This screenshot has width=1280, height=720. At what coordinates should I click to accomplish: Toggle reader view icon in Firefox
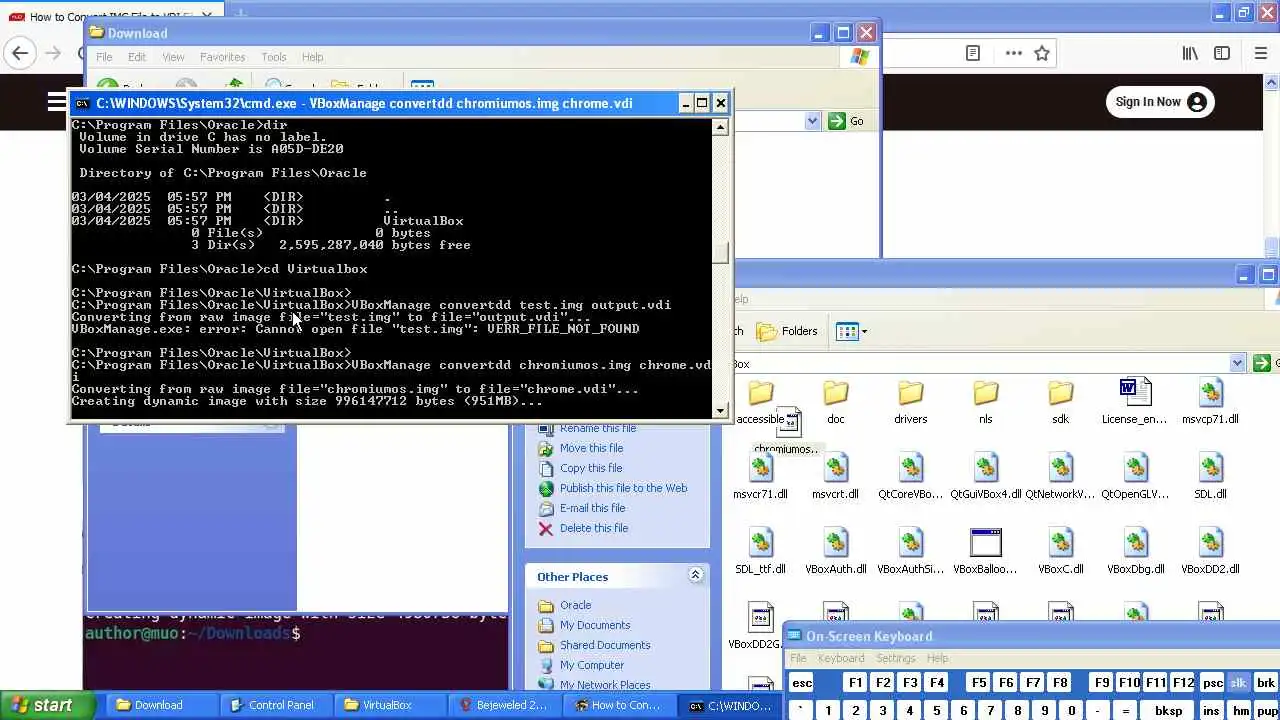[973, 54]
